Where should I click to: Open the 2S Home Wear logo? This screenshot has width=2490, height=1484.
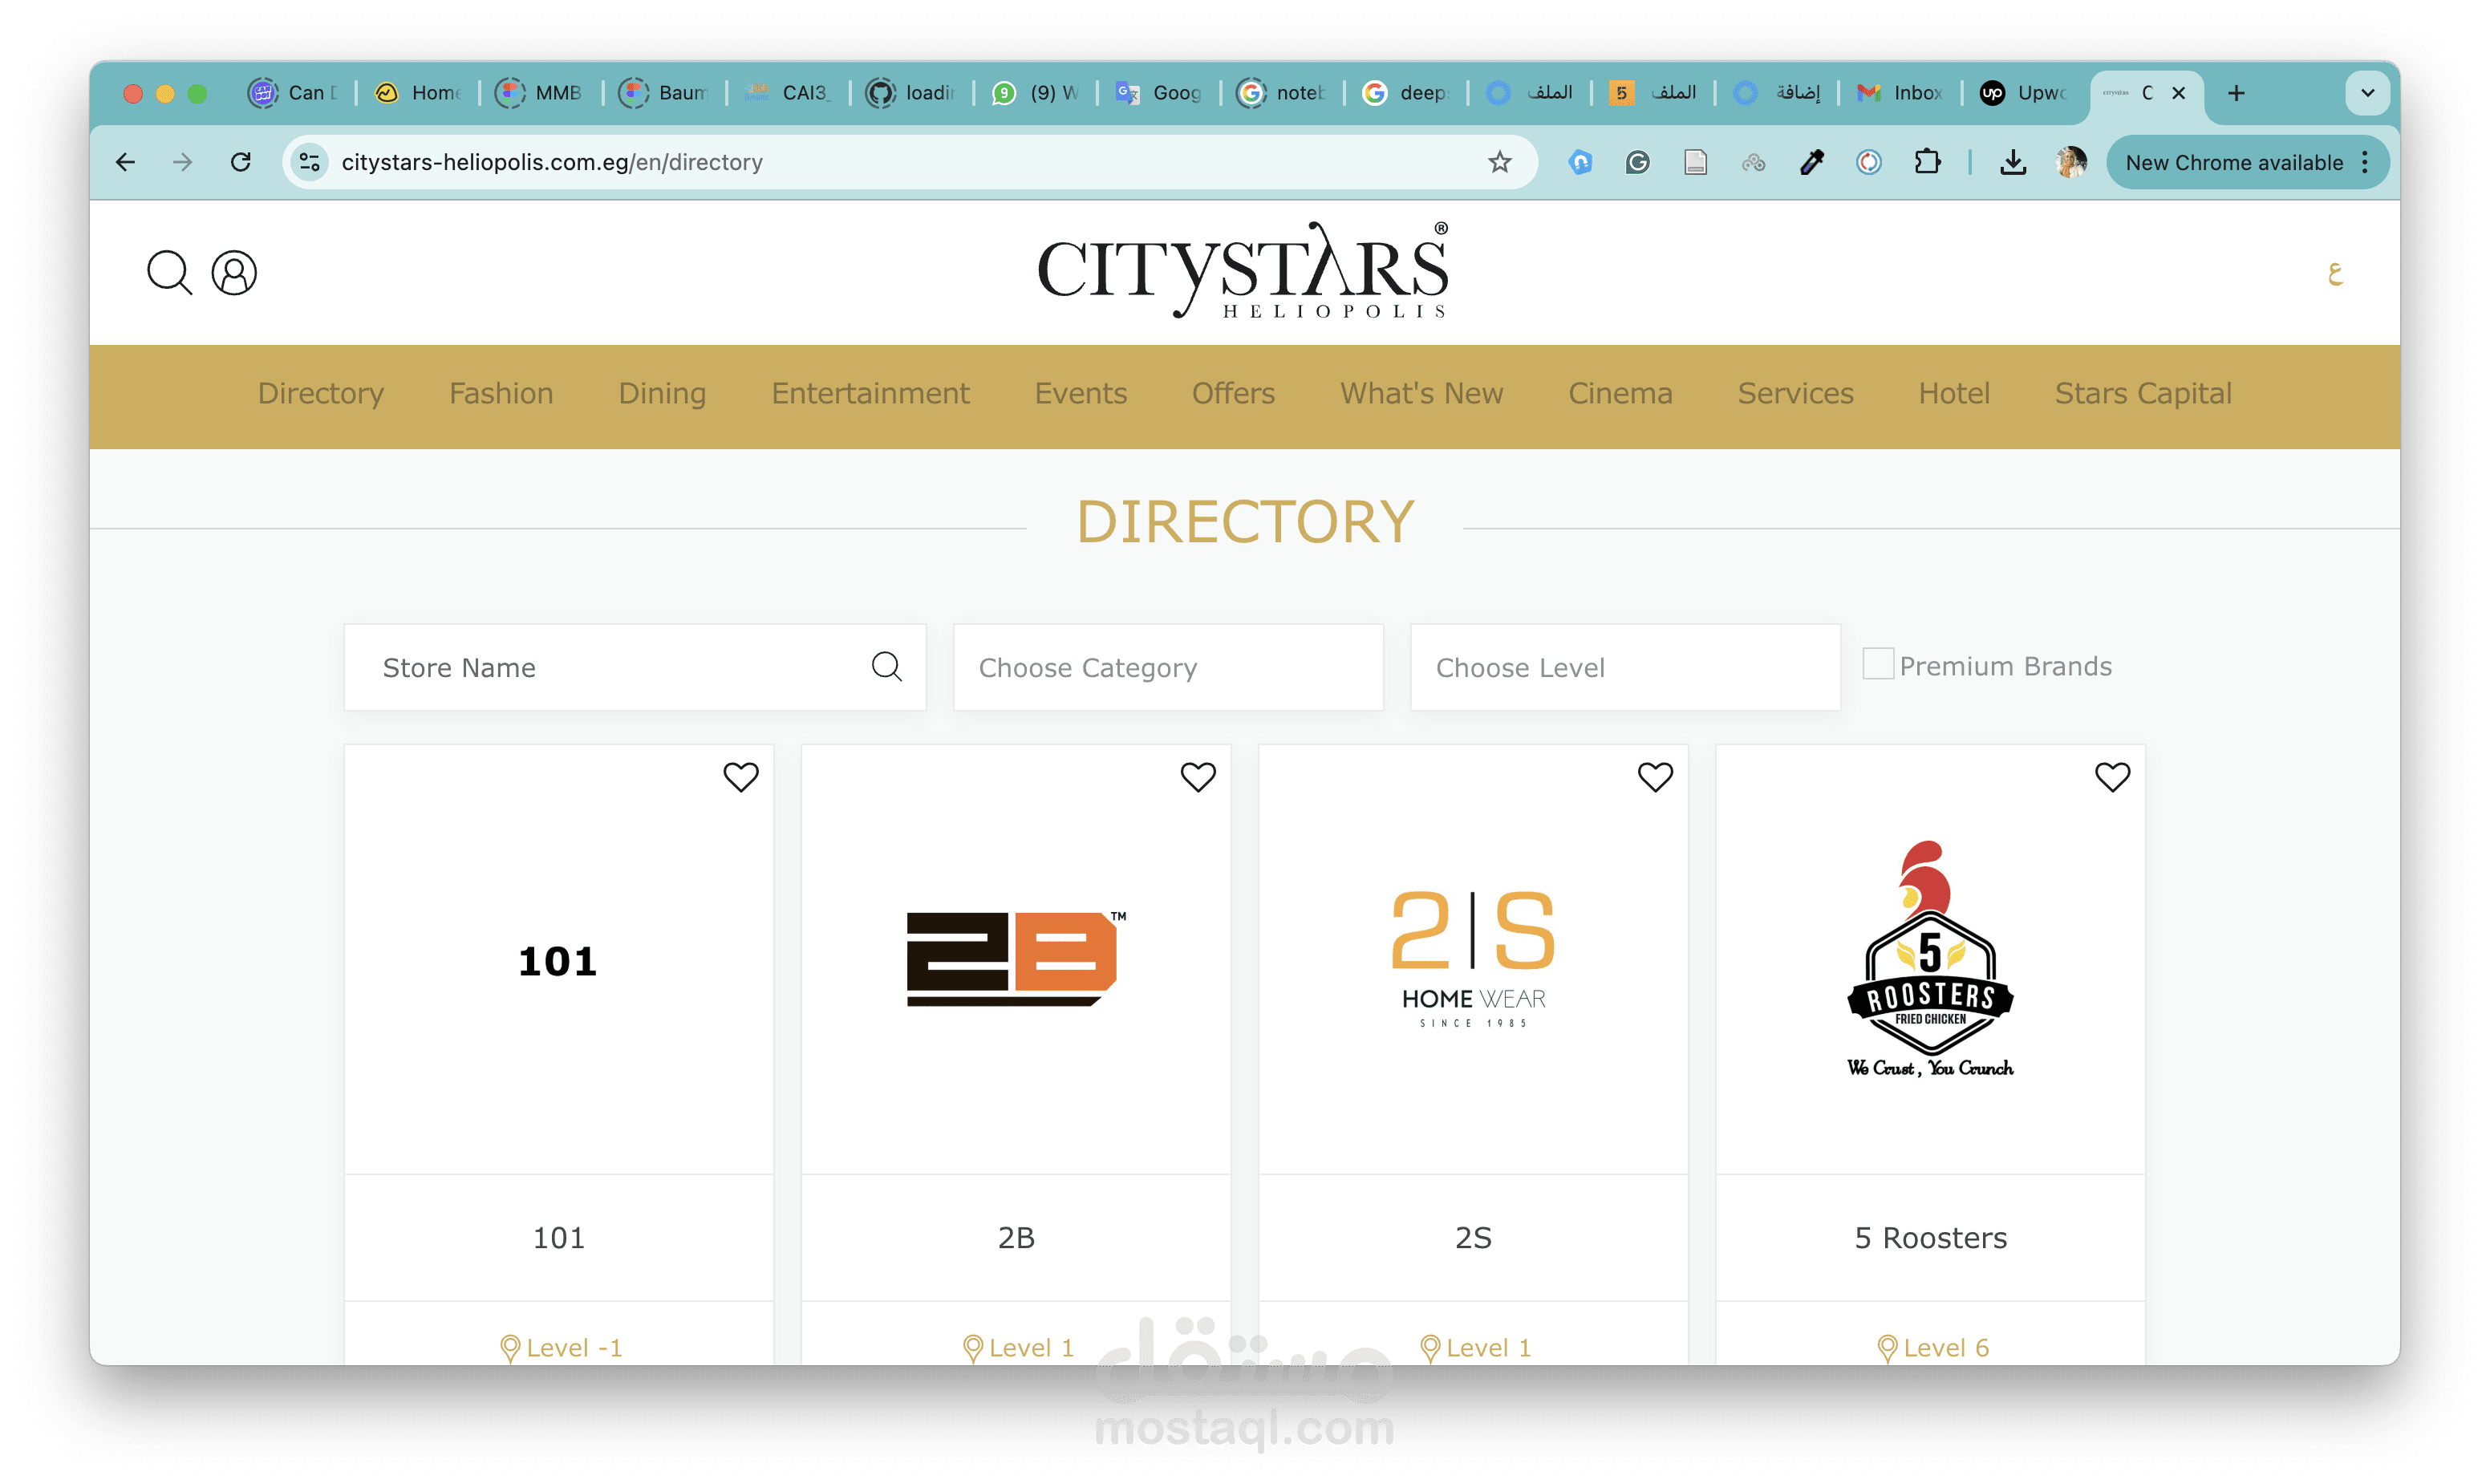1473,958
